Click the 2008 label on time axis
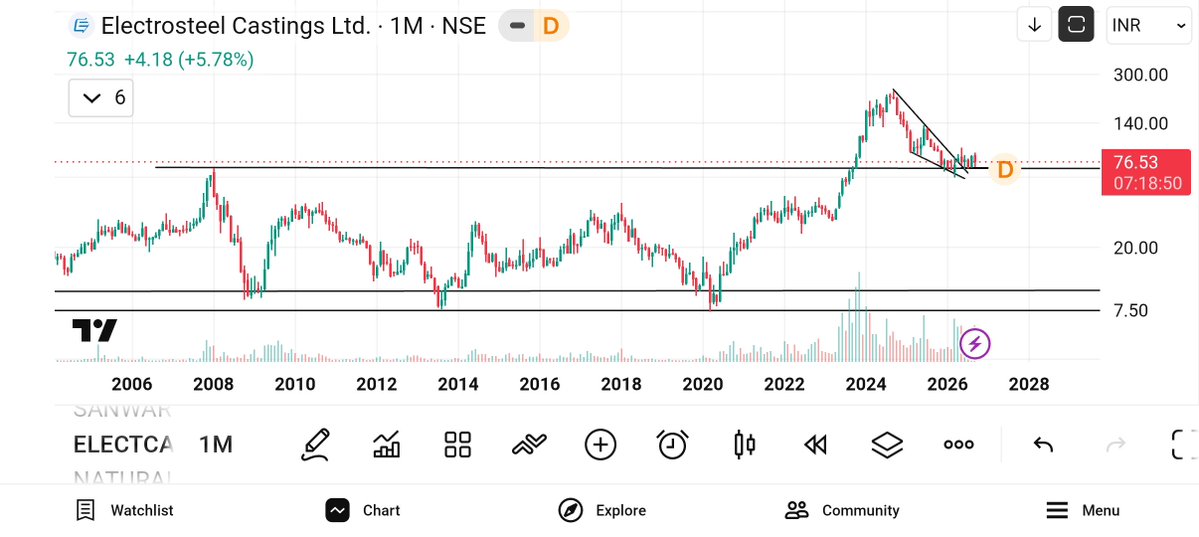 [x=213, y=384]
